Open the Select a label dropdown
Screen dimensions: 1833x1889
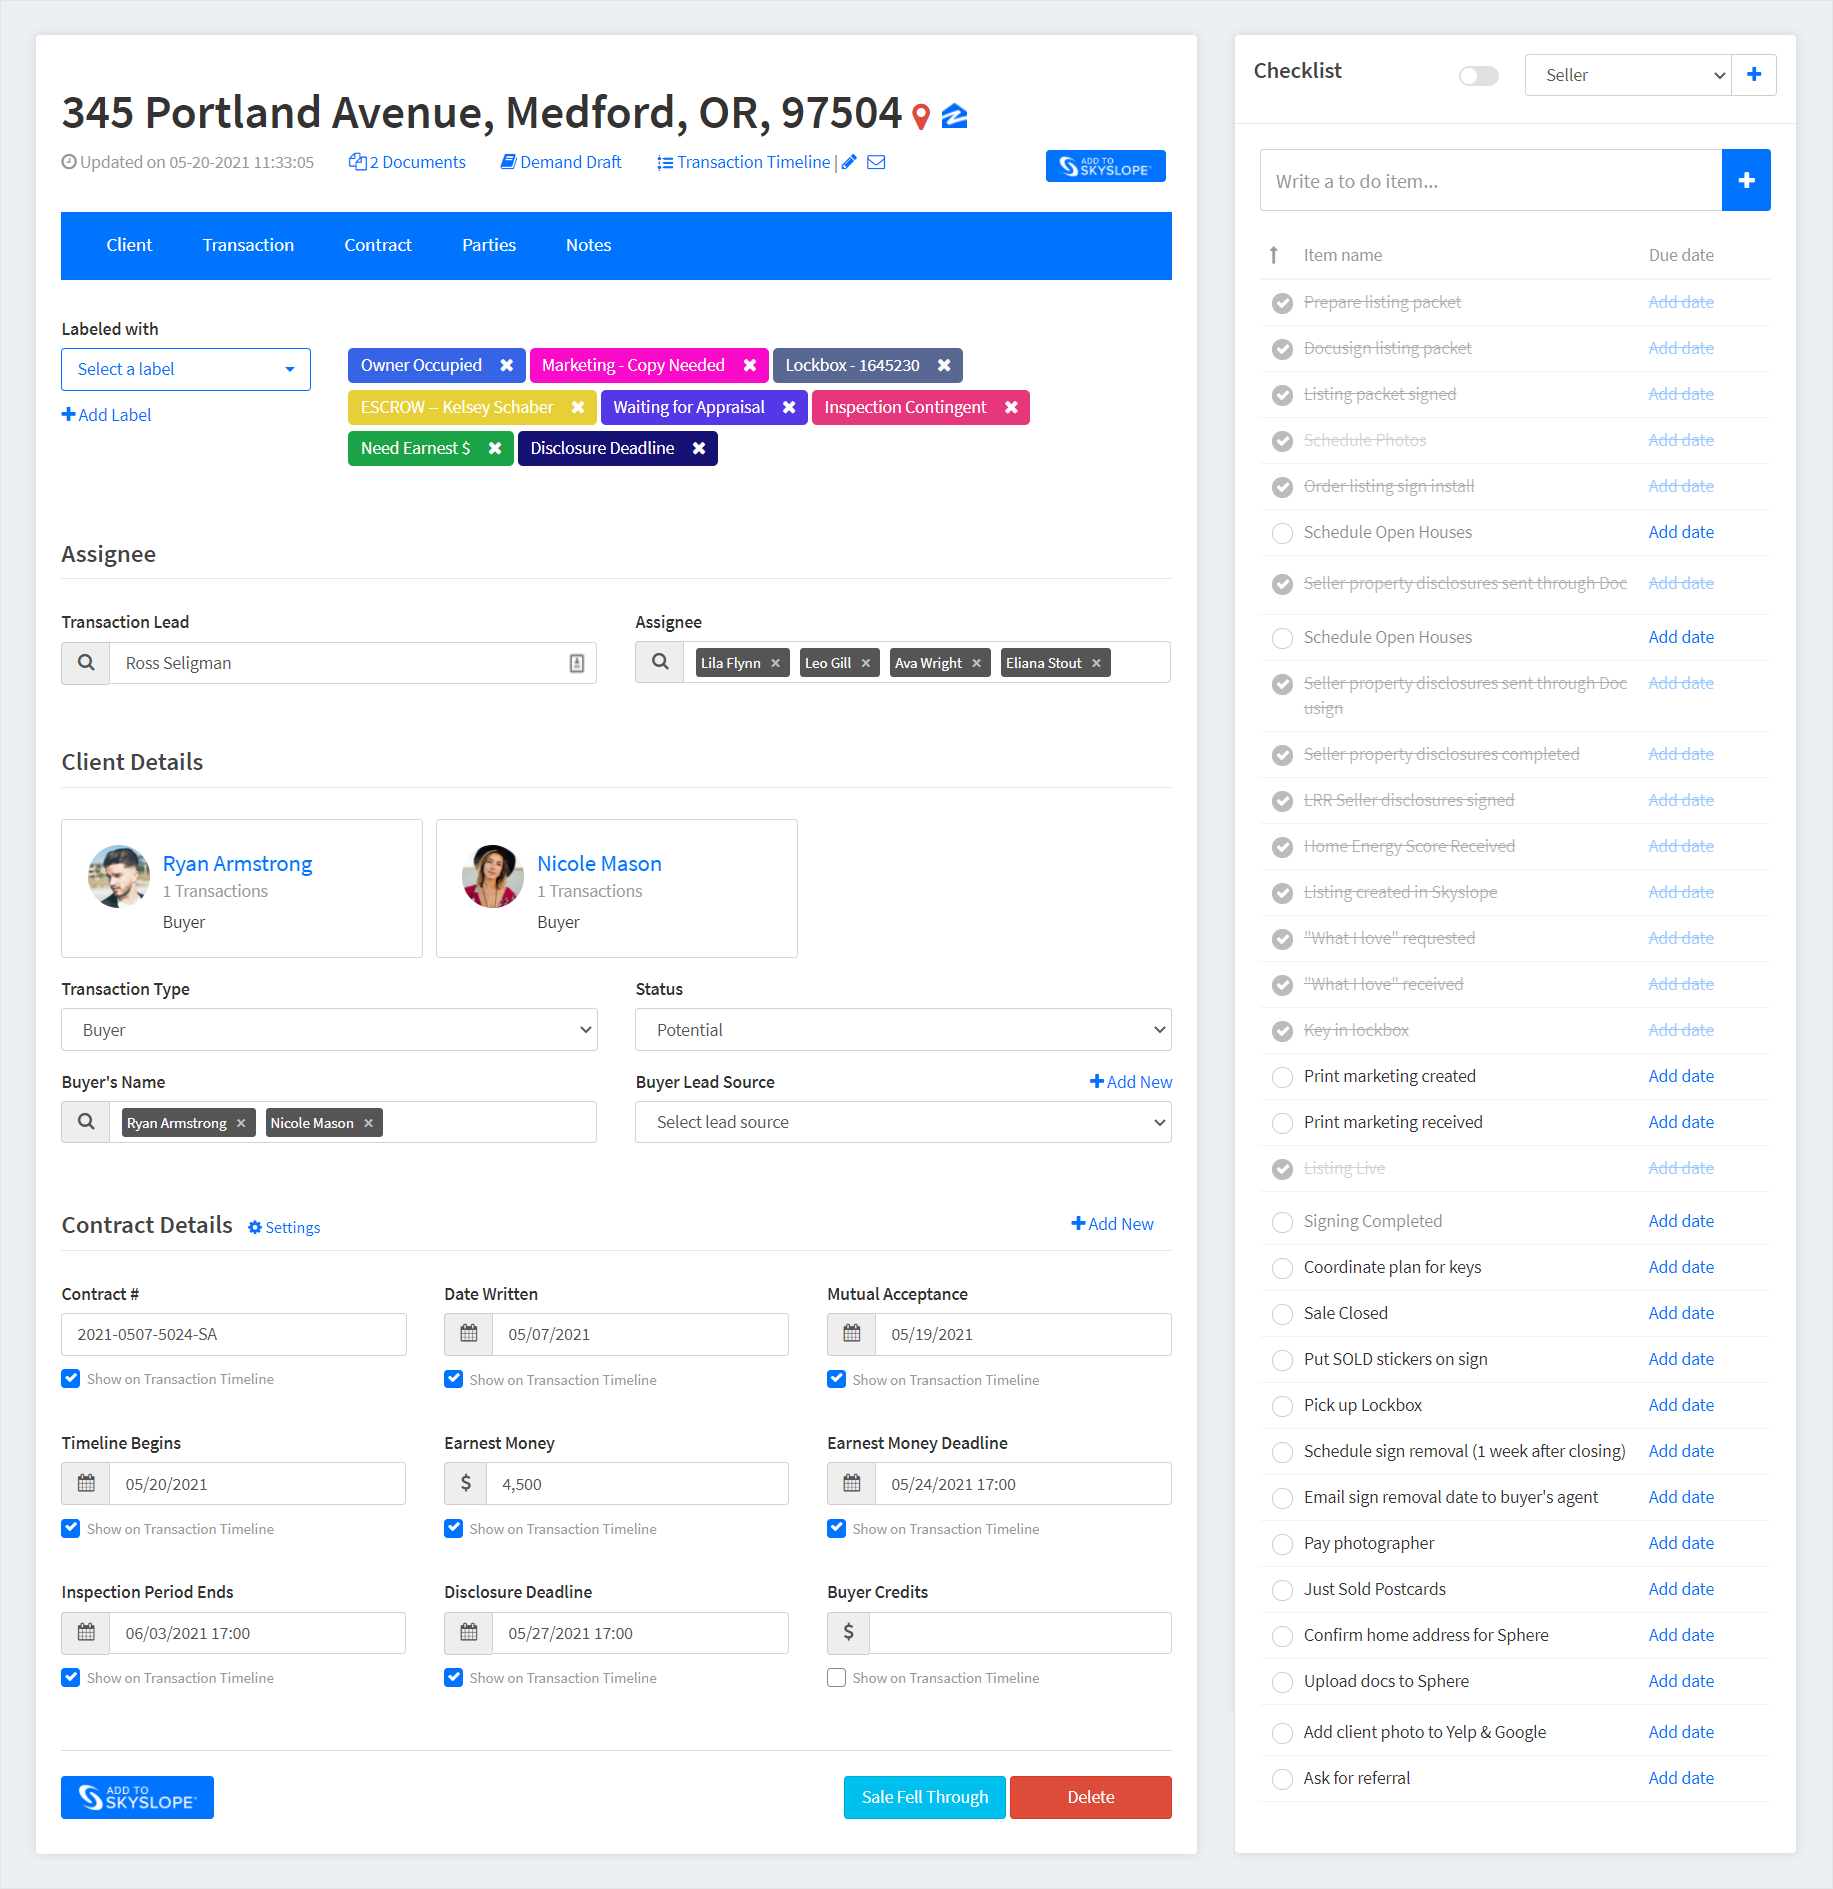[186, 369]
